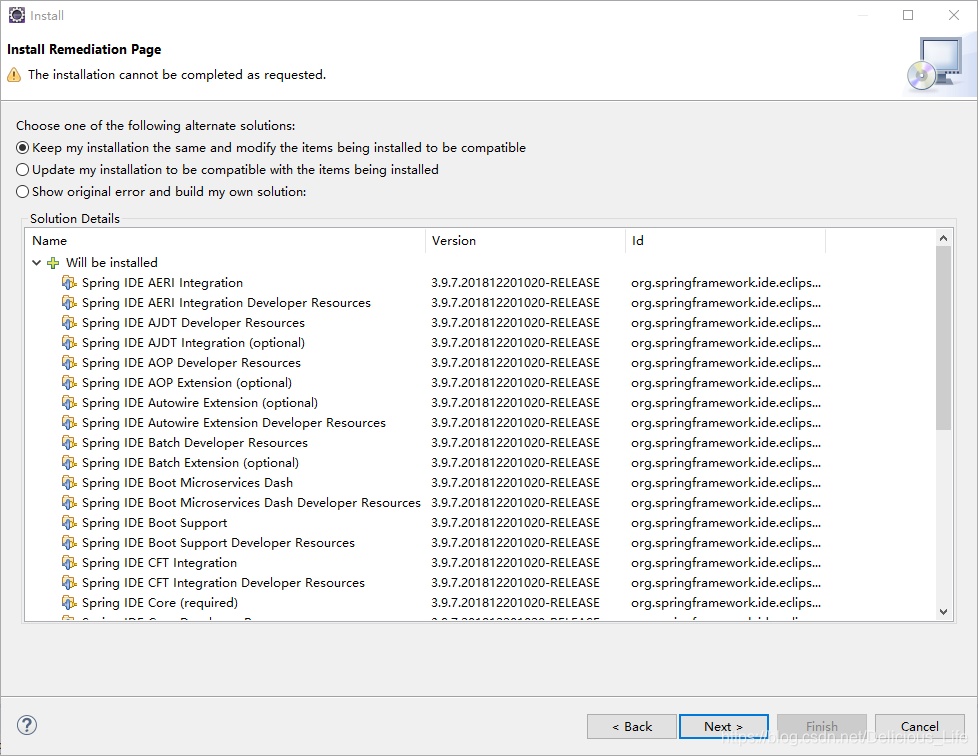Click the warning triangle icon in header
The width and height of the screenshot is (978, 756).
14,75
